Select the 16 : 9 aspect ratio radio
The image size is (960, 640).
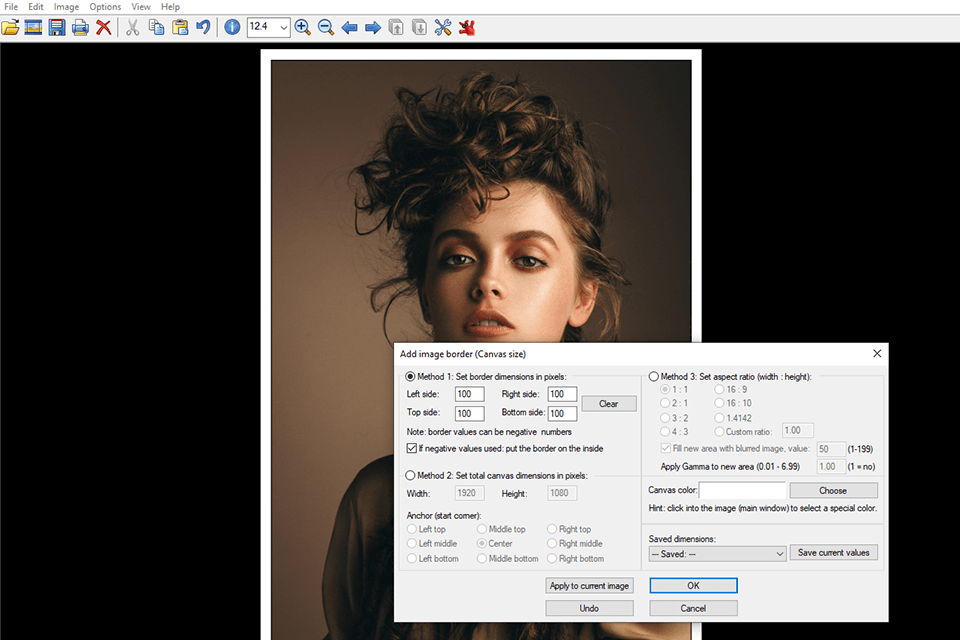click(719, 390)
